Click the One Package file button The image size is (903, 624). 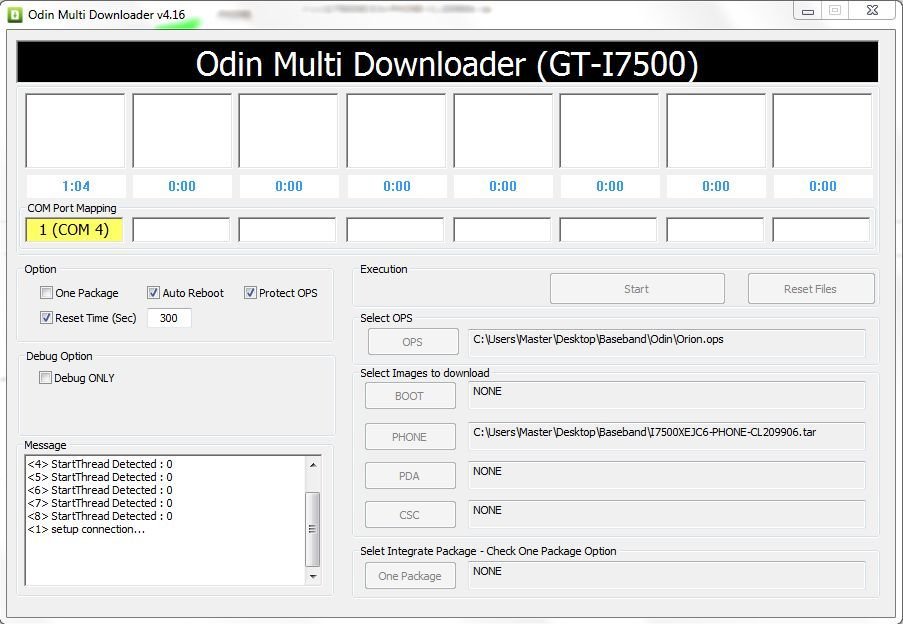click(410, 576)
